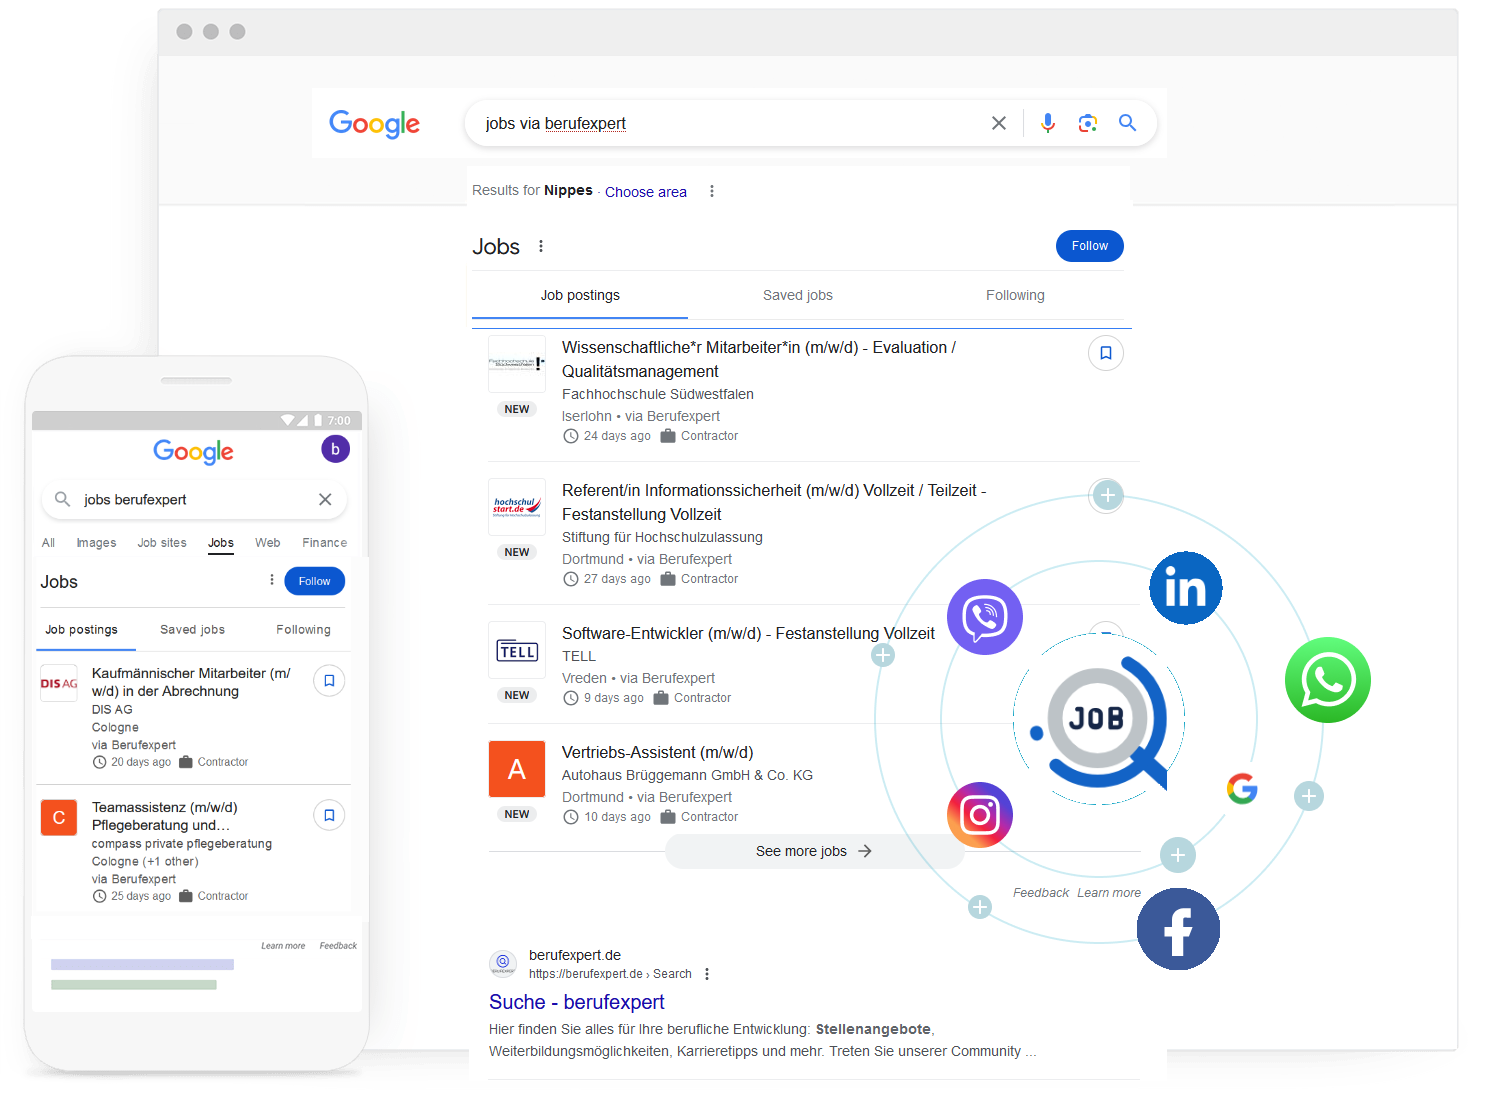Click the blue magnifier search icon
This screenshot has width=1506, height=1110.
coord(1128,123)
